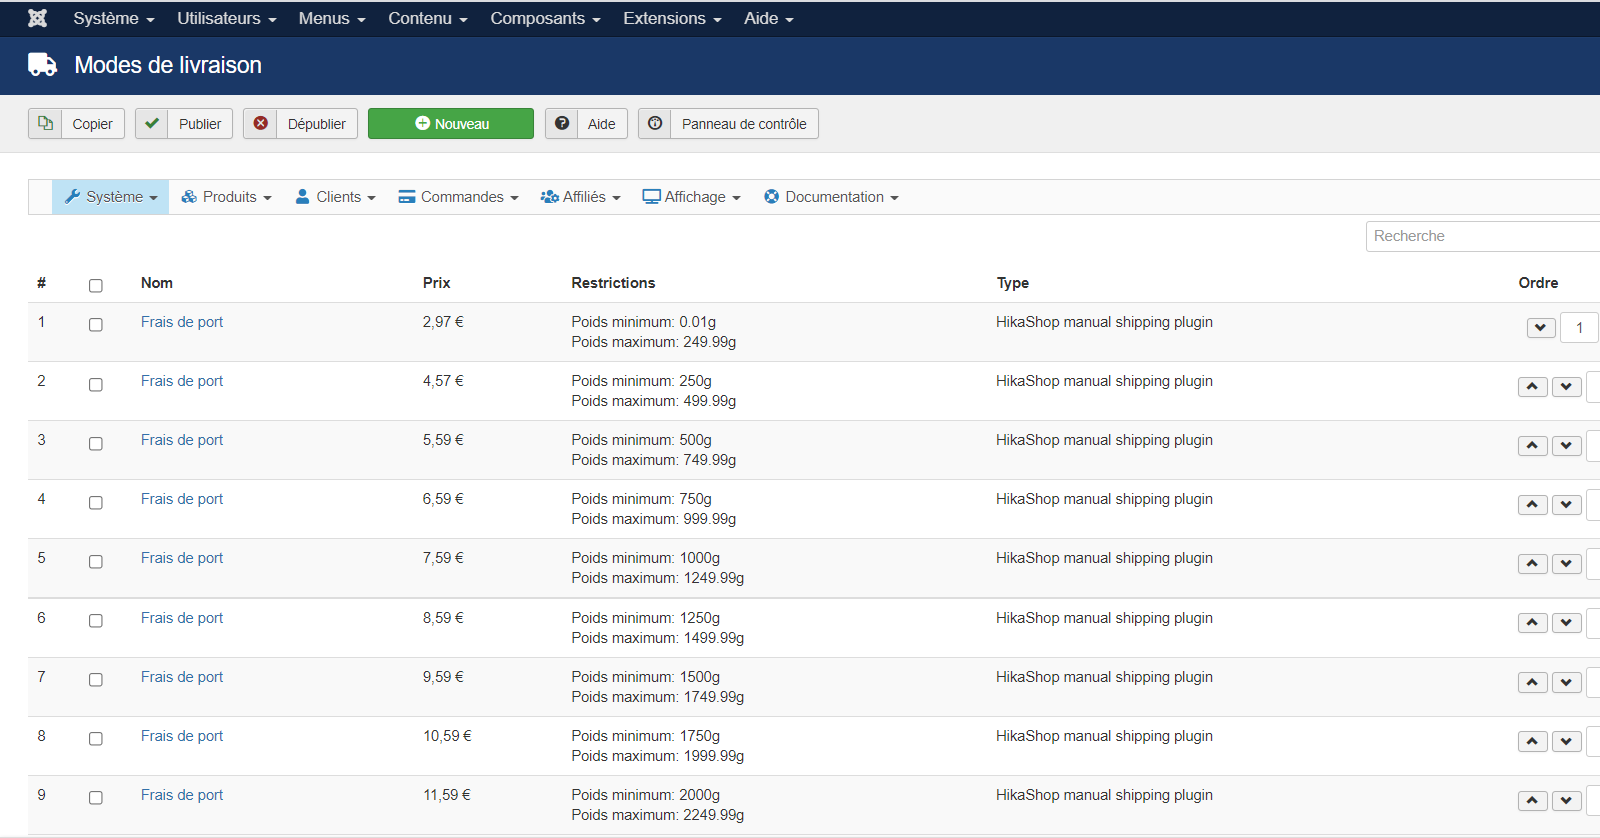This screenshot has width=1600, height=838.
Task: Click the Copier copy icon
Action: pos(45,124)
